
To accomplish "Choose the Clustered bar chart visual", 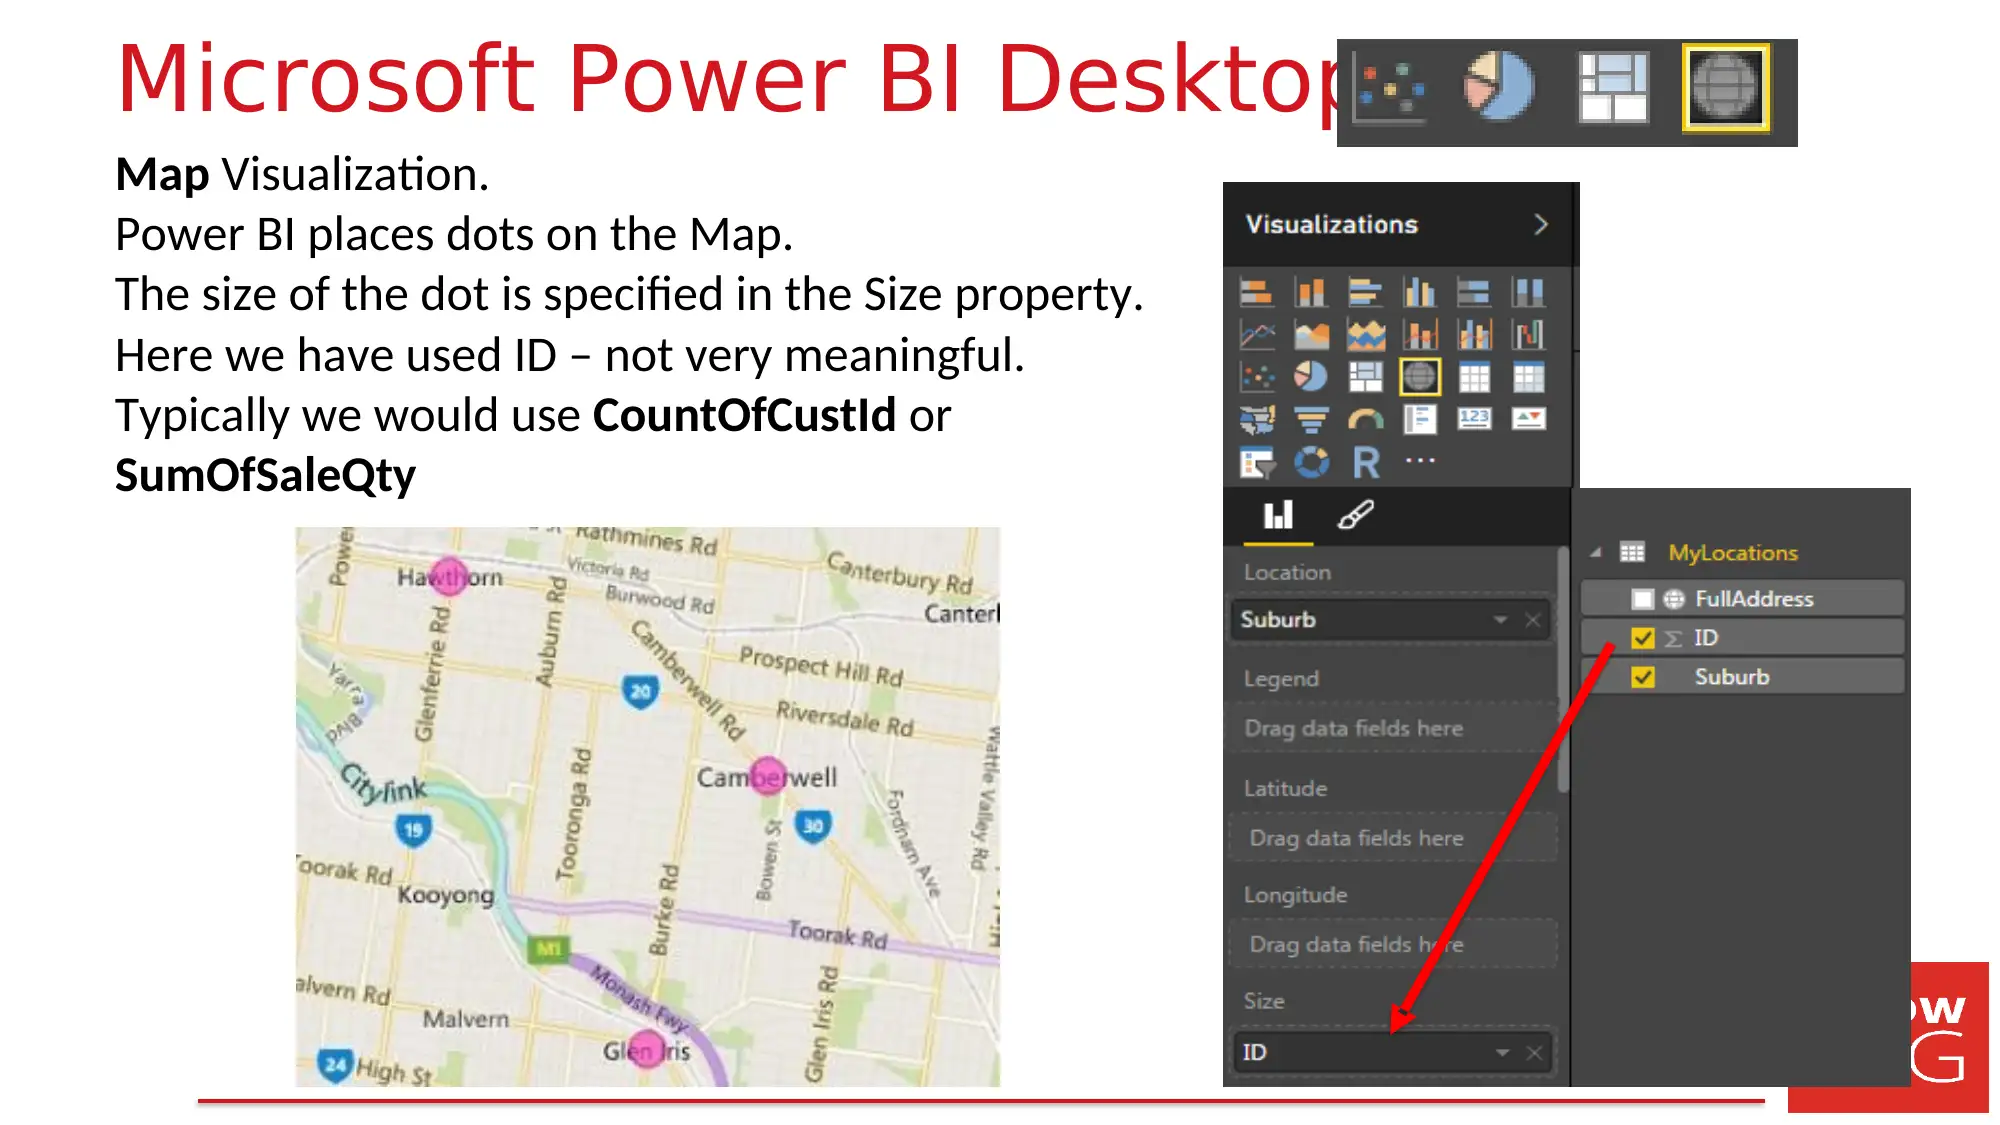I will pyautogui.click(x=1365, y=292).
